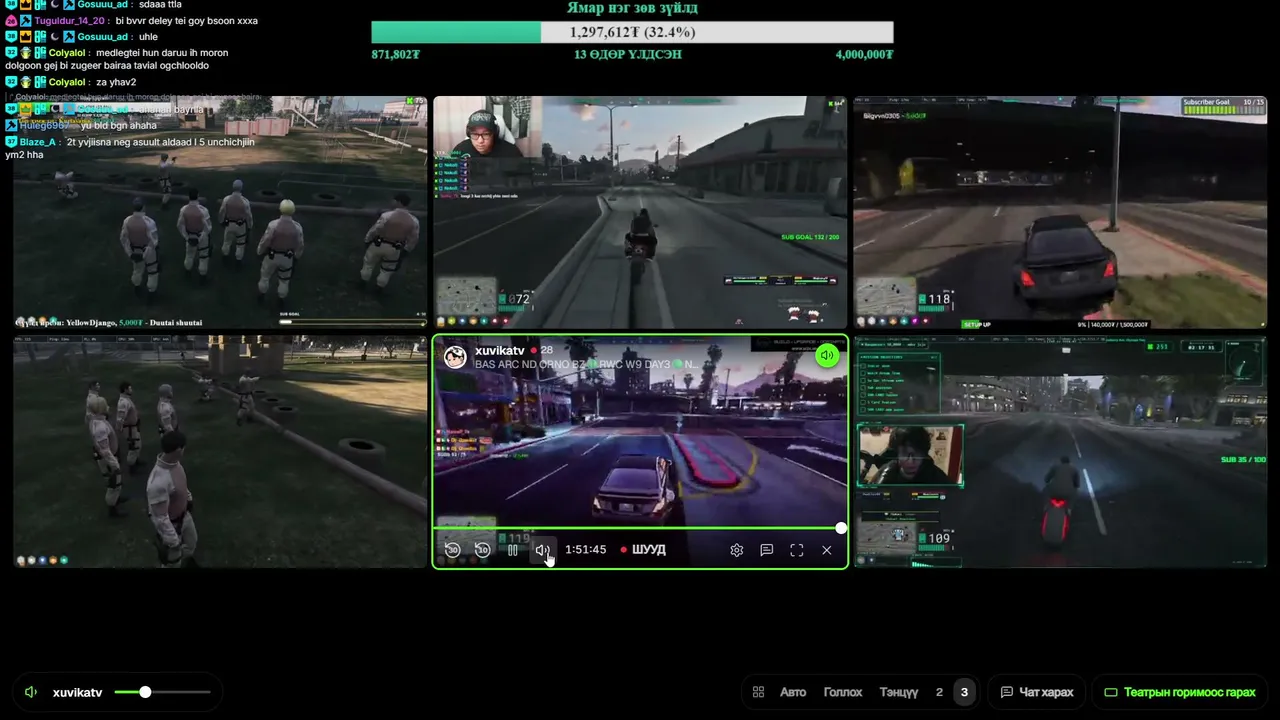Select the bottom-left officers stream tile
Viewport: 1280px width, 720px height.
coord(220,452)
